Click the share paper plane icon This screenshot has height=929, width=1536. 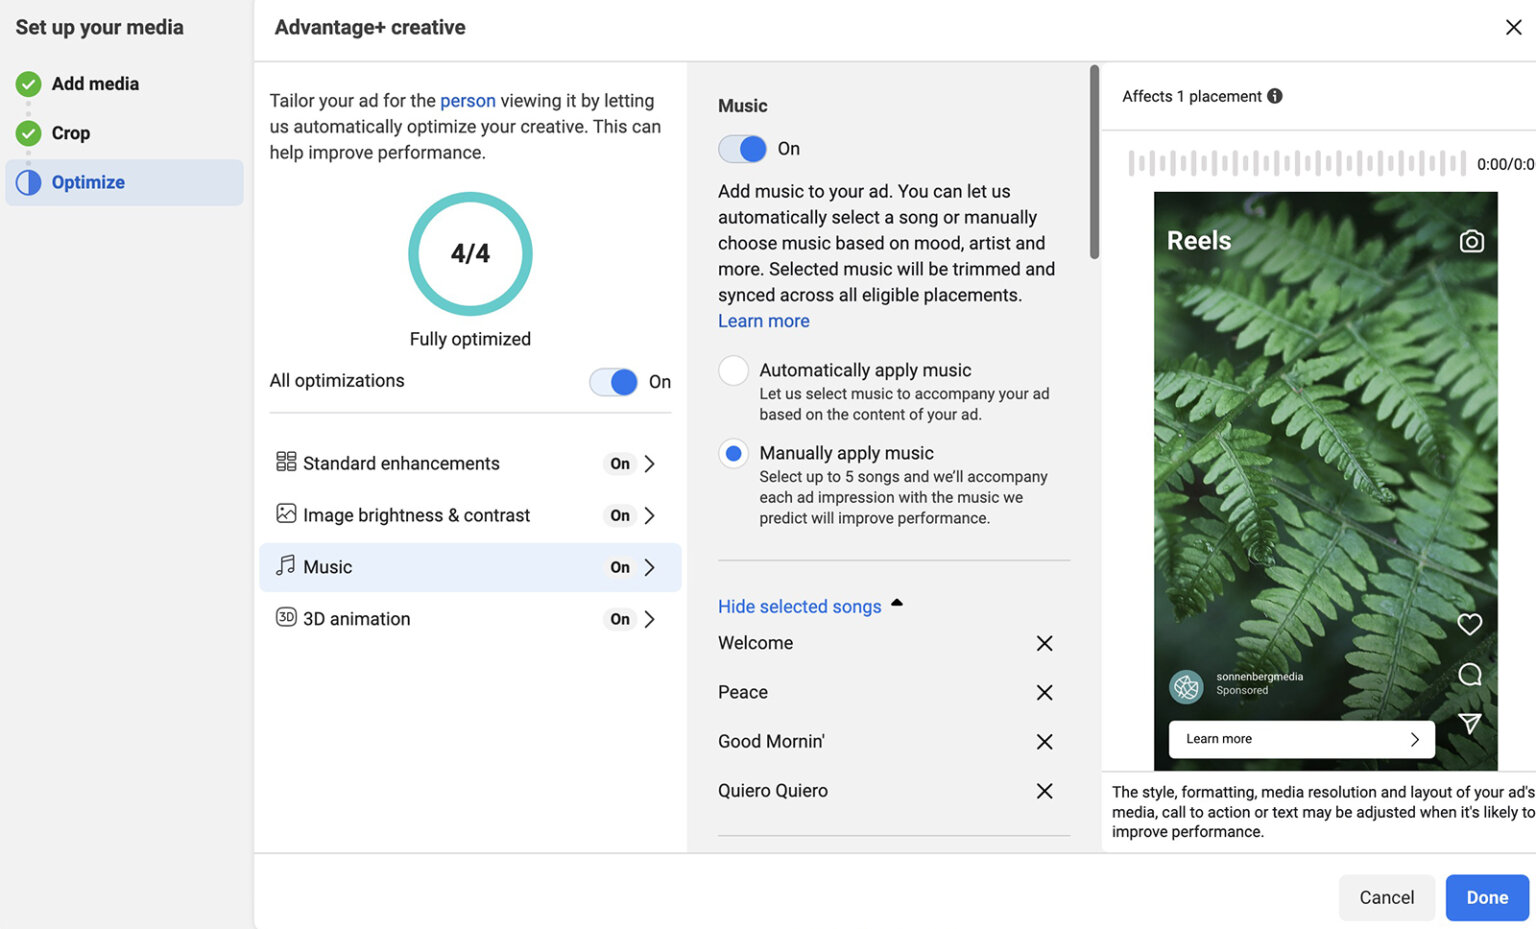[1469, 723]
